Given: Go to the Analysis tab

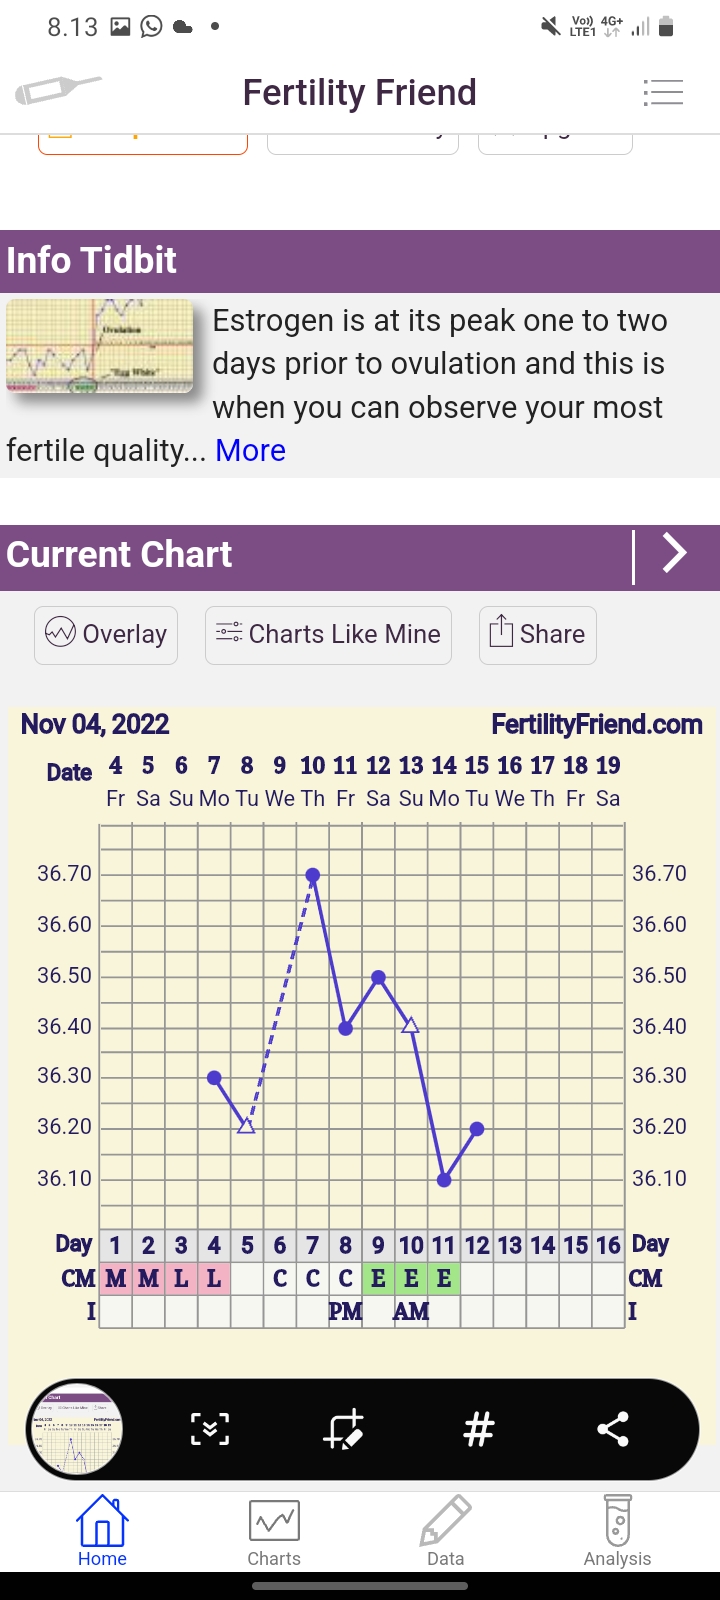Looking at the screenshot, I should (x=617, y=1531).
